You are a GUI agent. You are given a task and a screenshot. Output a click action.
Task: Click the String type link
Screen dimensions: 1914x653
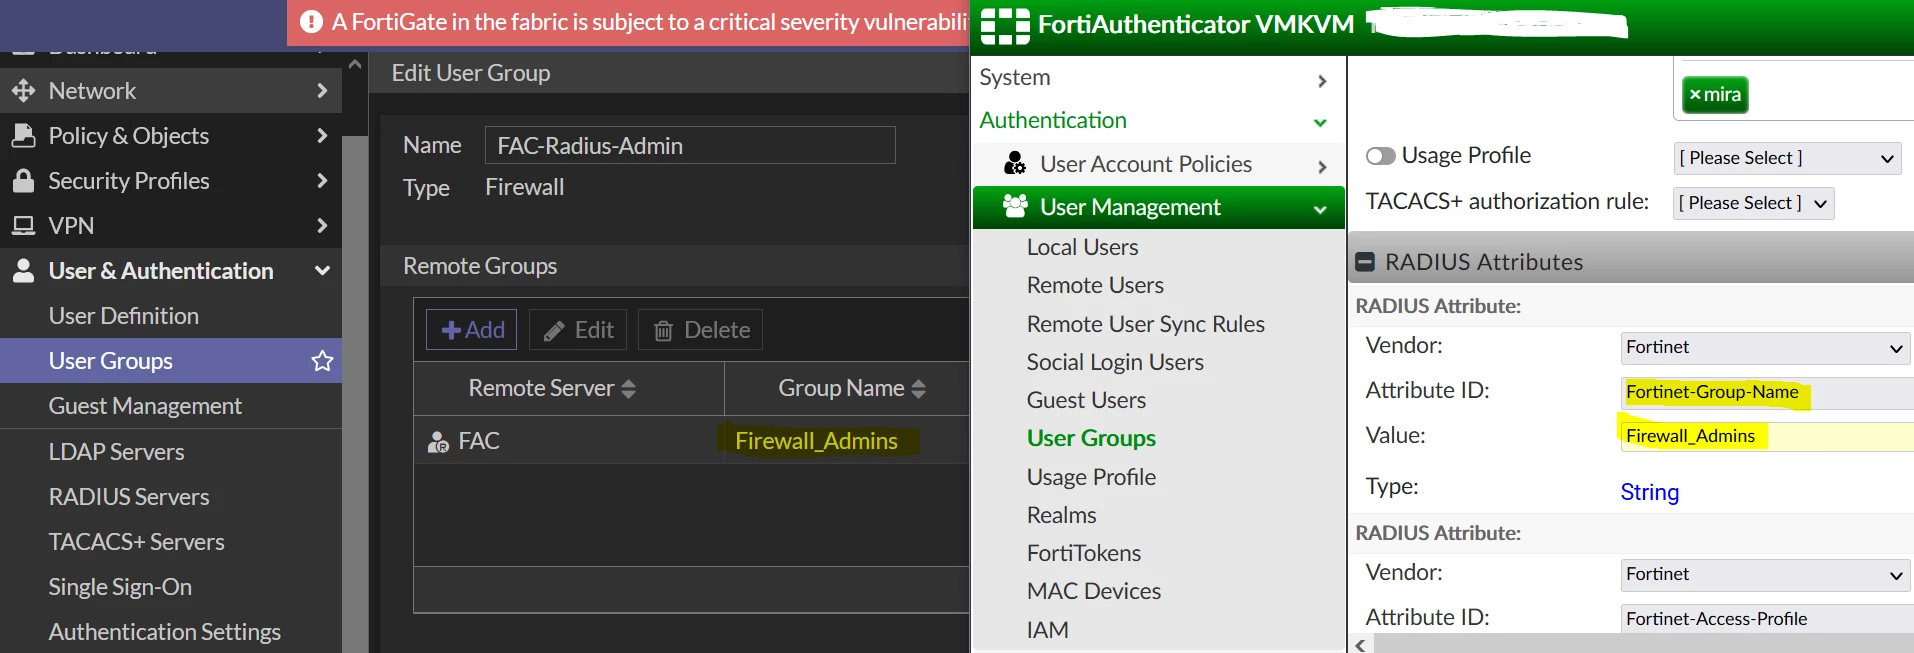click(x=1649, y=492)
